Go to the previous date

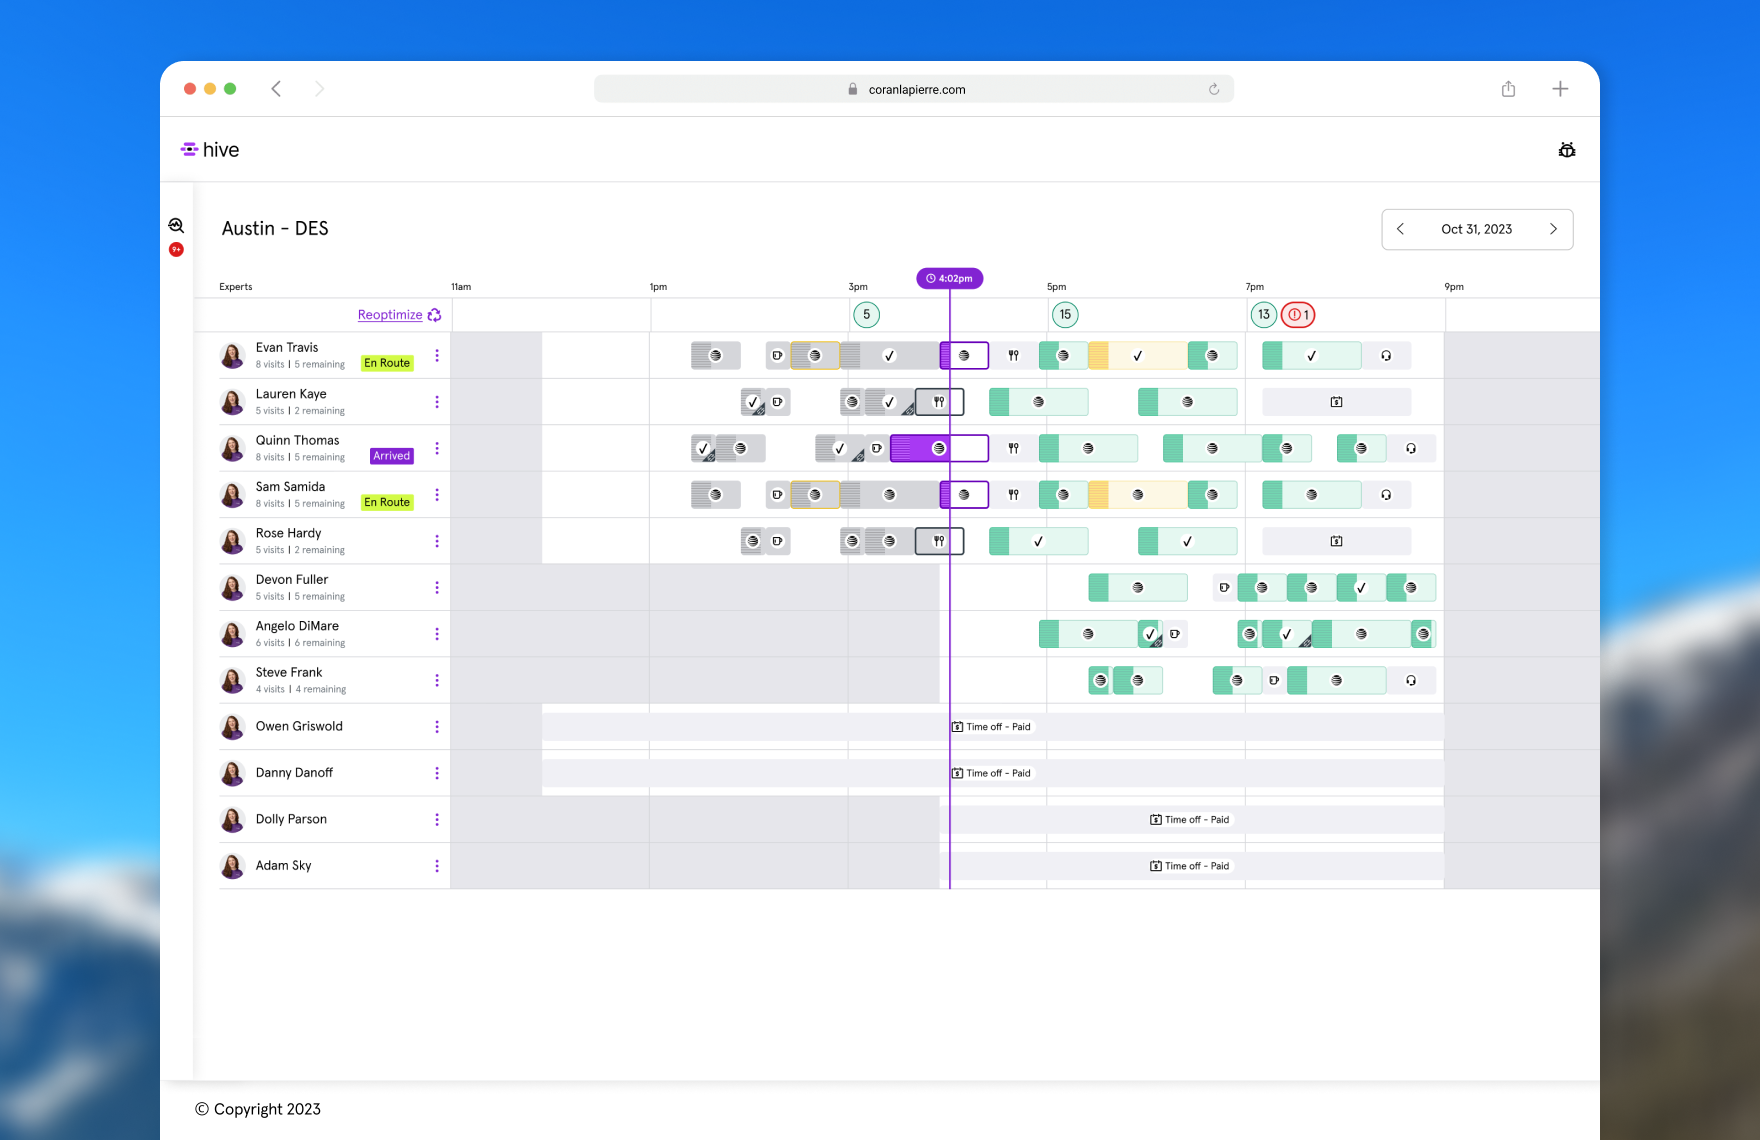(1400, 229)
